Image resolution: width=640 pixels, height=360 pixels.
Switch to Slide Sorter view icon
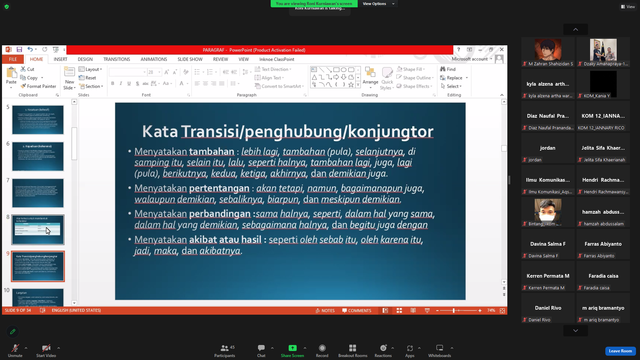(x=399, y=311)
